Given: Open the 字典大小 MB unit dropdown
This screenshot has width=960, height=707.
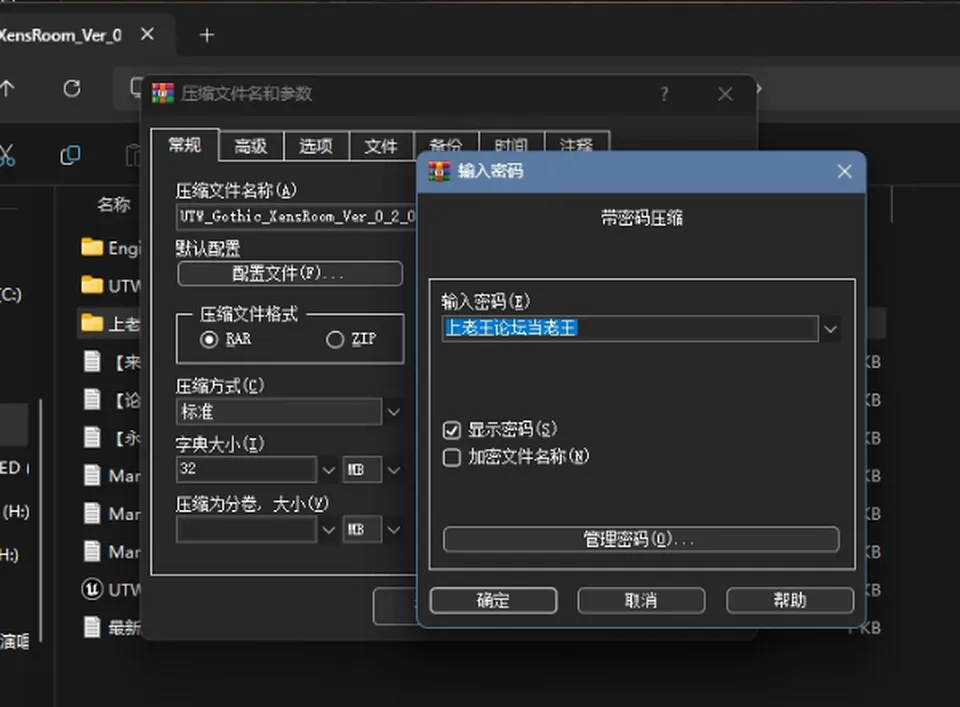Looking at the screenshot, I should tap(394, 469).
